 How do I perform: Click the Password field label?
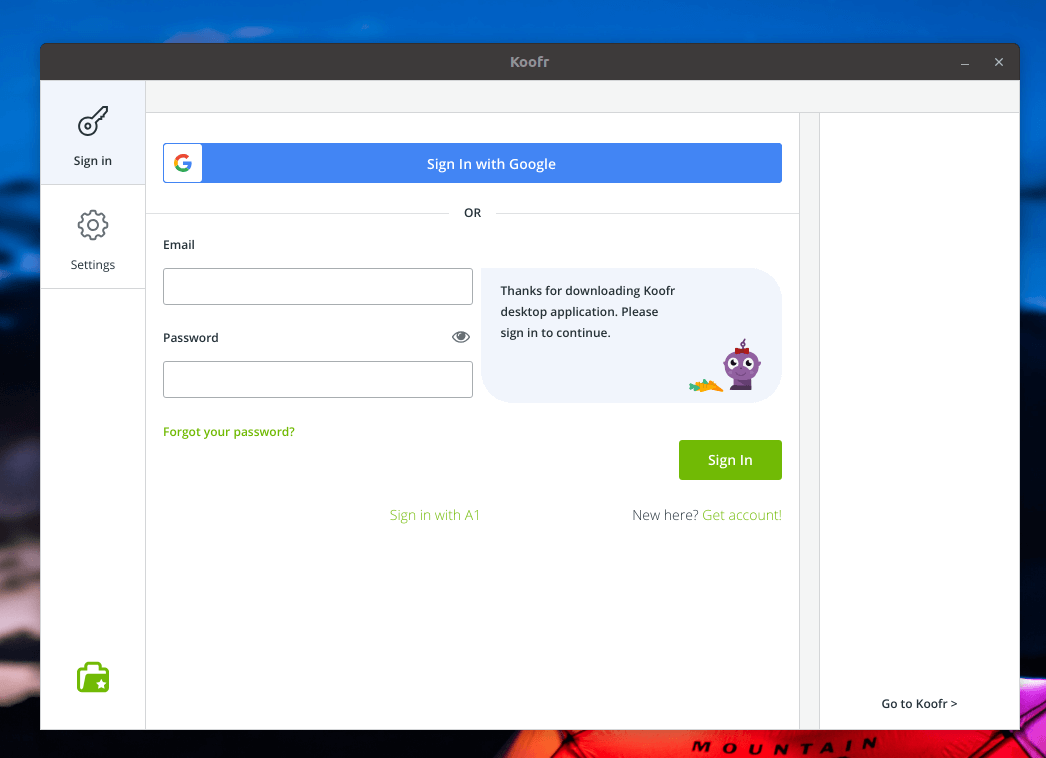pos(191,338)
